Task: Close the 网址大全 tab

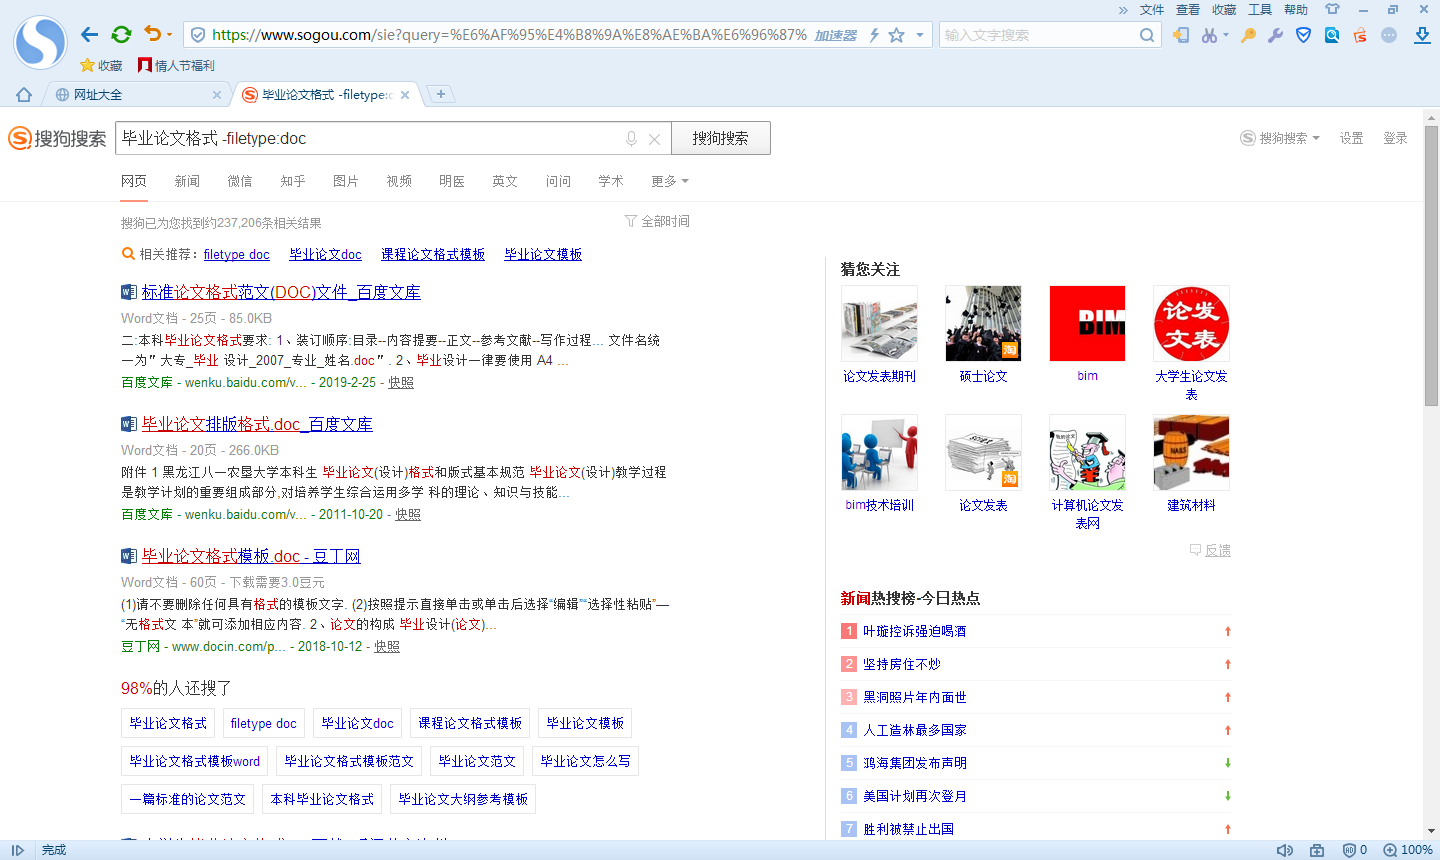Action: (217, 95)
